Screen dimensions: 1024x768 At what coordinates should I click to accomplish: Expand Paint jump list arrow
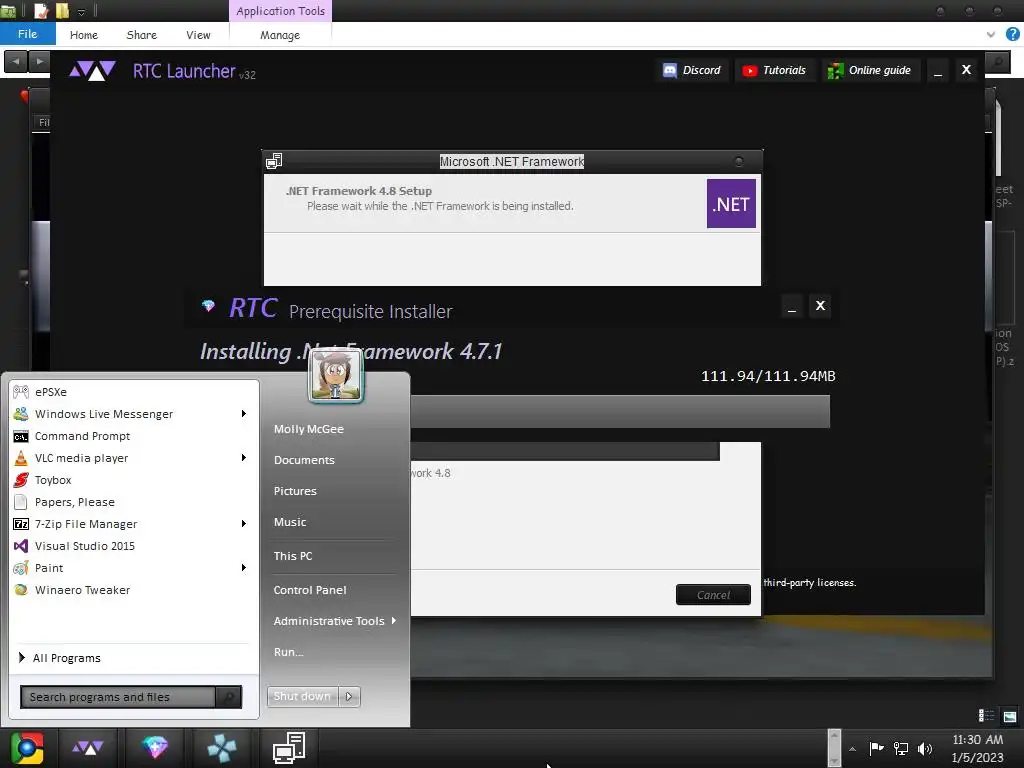tap(244, 568)
